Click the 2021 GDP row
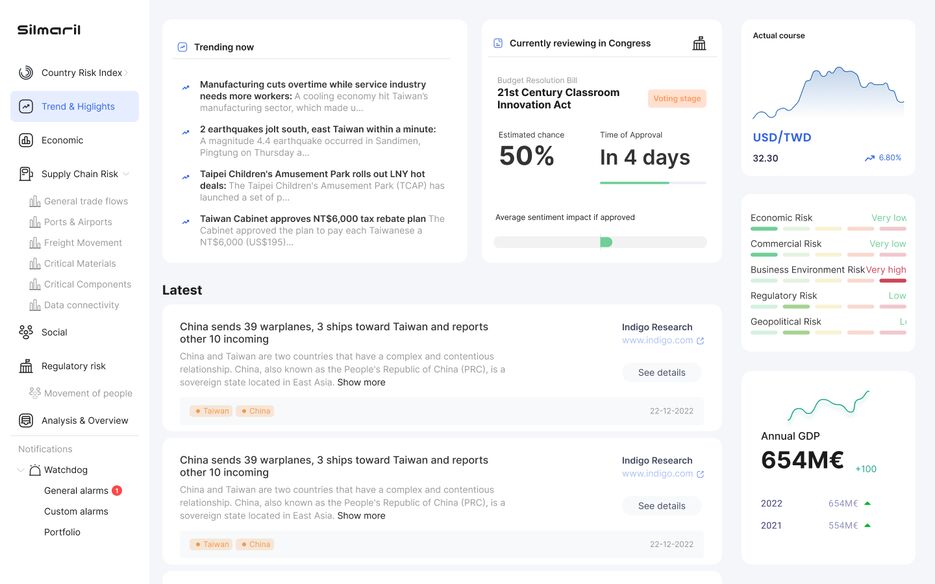Image resolution: width=935 pixels, height=584 pixels. pos(816,526)
